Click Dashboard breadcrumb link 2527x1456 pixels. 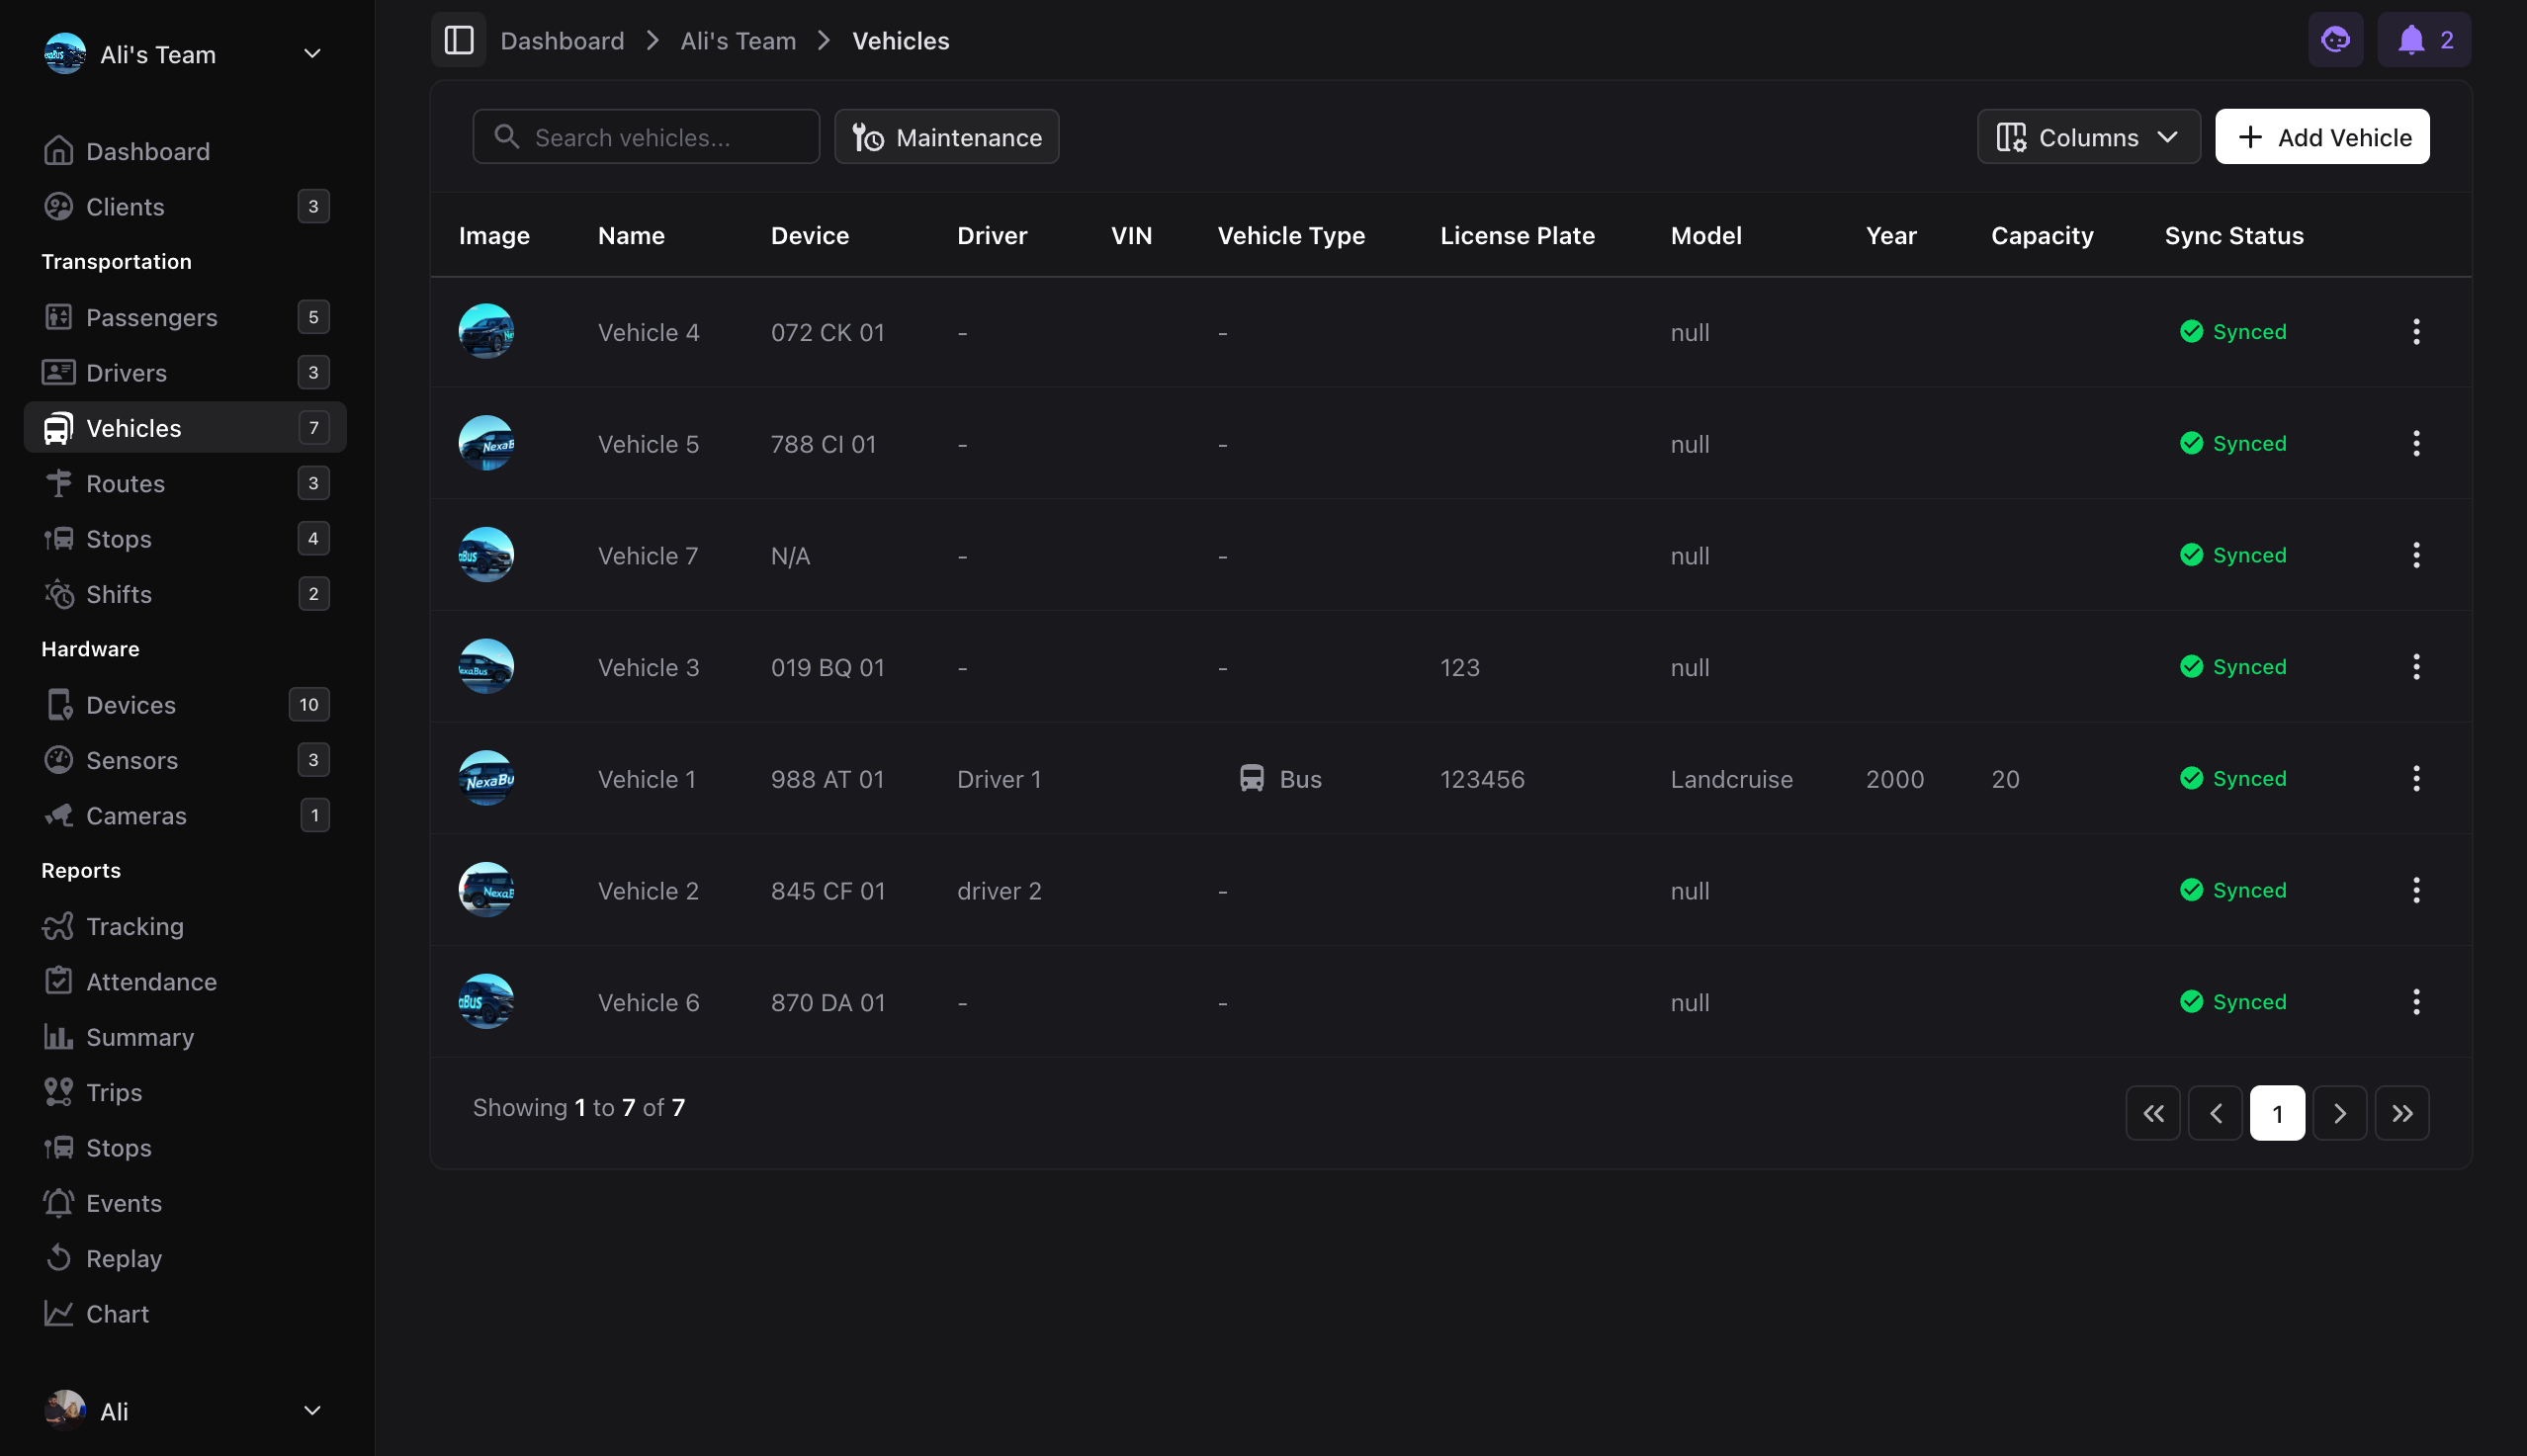click(x=562, y=41)
